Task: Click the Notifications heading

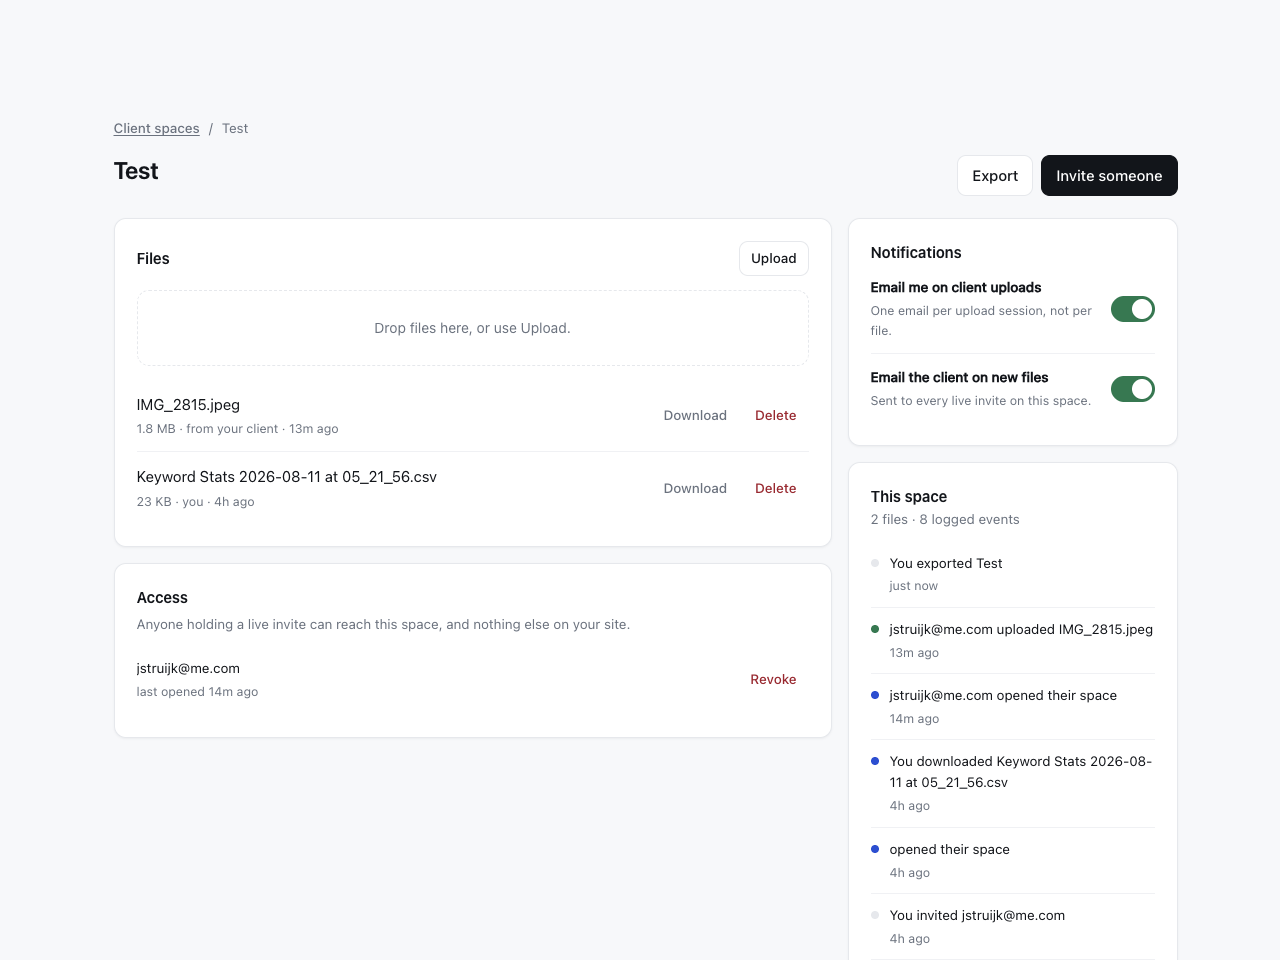Action: [x=916, y=253]
